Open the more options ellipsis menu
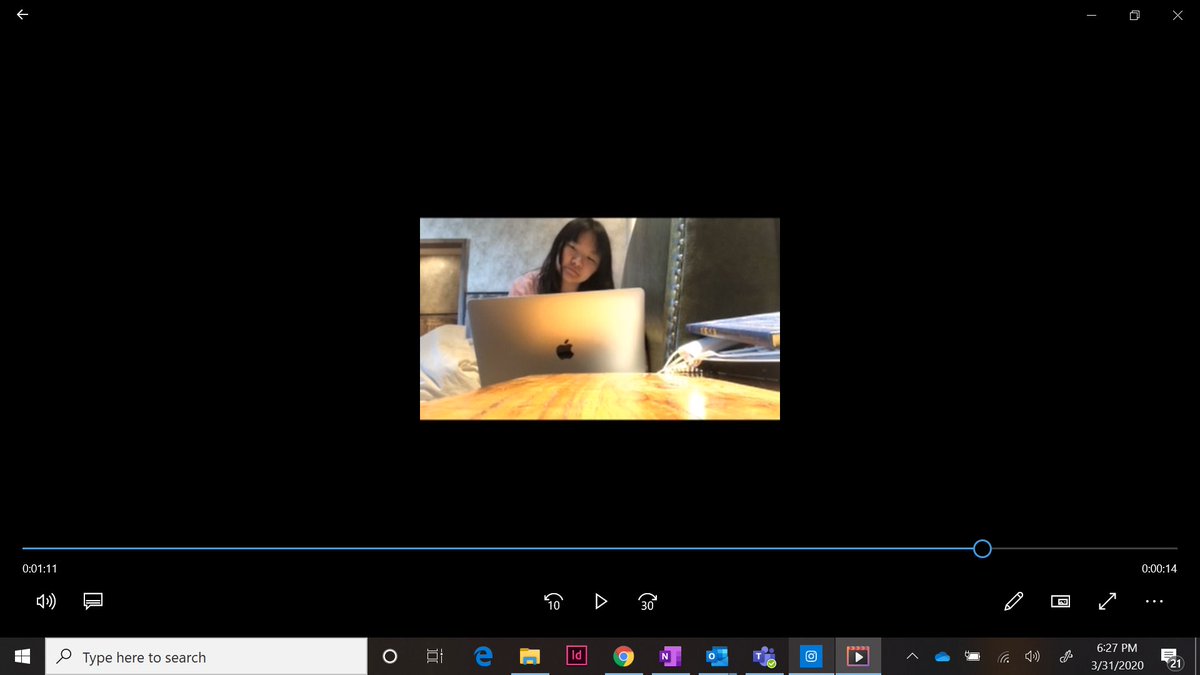This screenshot has width=1200, height=675. (x=1154, y=601)
